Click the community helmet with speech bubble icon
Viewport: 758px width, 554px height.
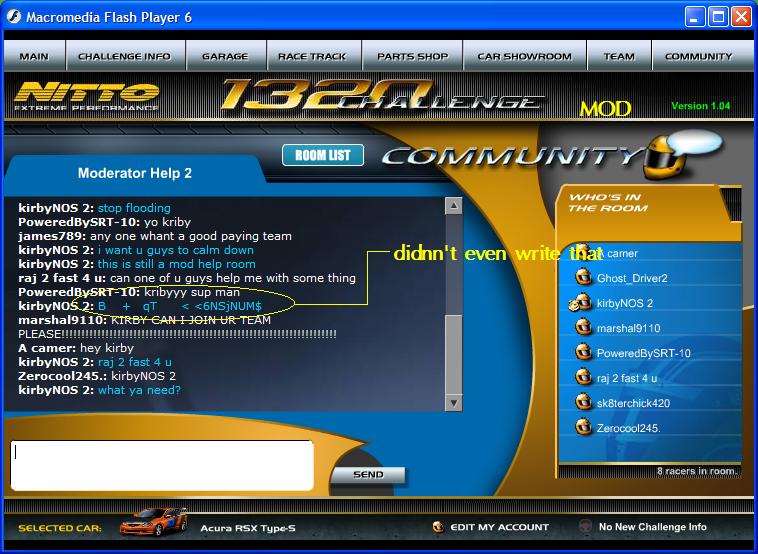[682, 156]
